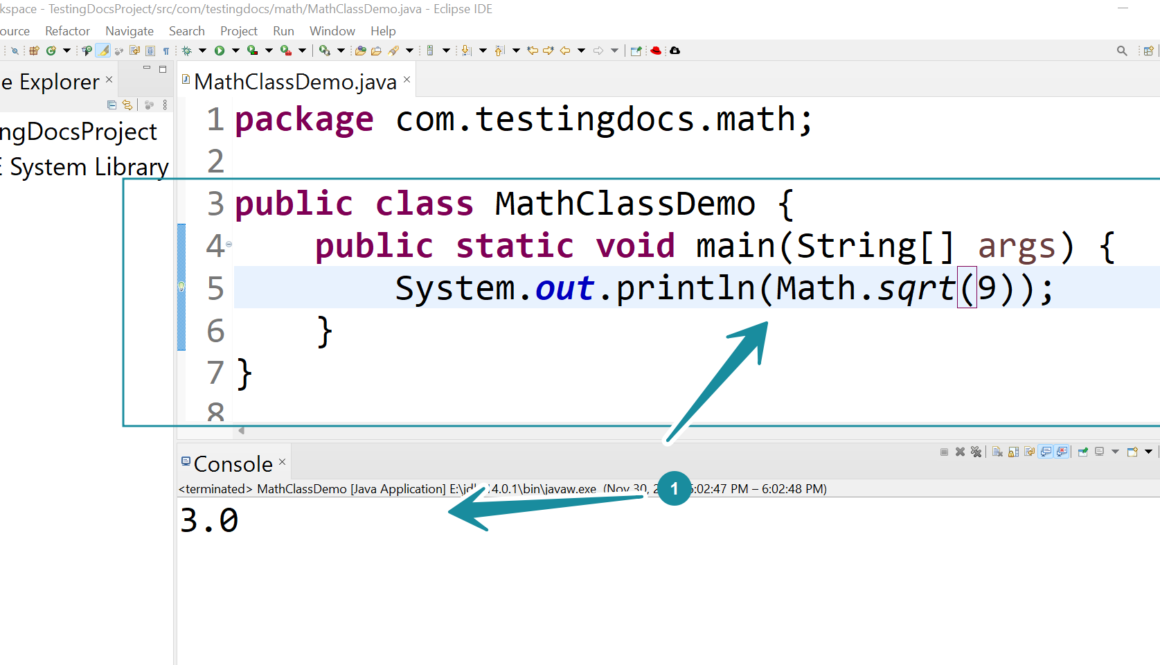
Task: Click the Debug bug icon in toolbar
Action: click(187, 50)
